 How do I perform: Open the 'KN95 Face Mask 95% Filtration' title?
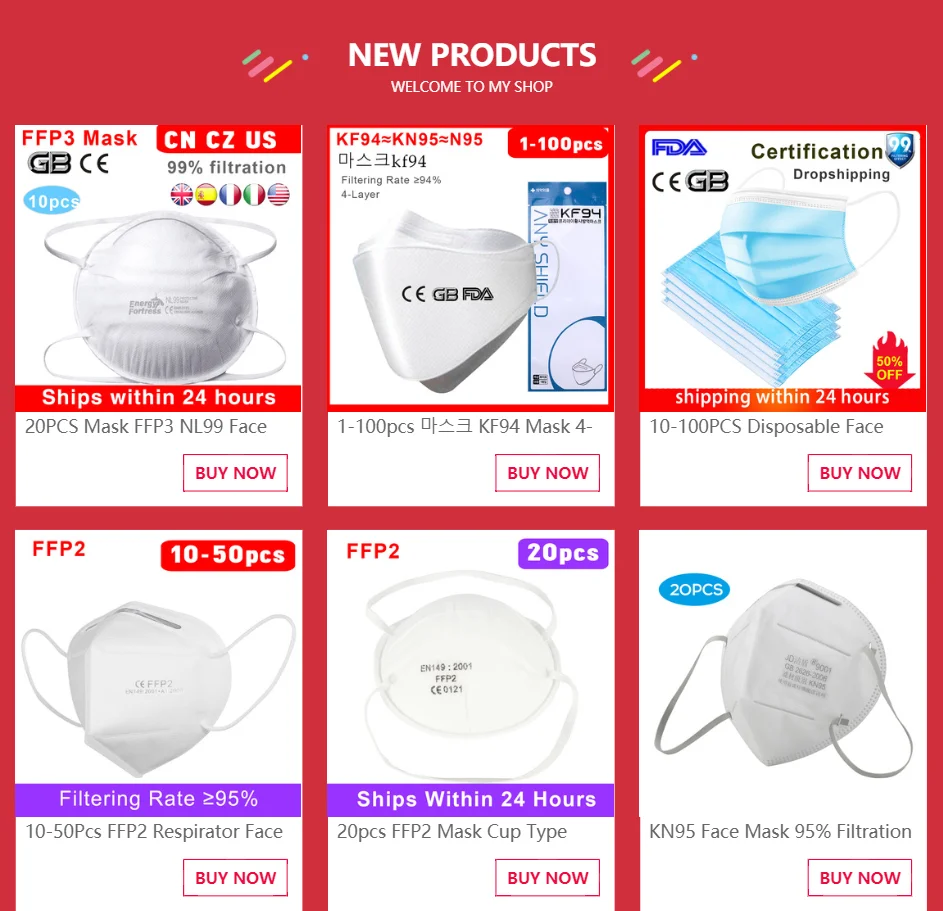pyautogui.click(x=780, y=832)
